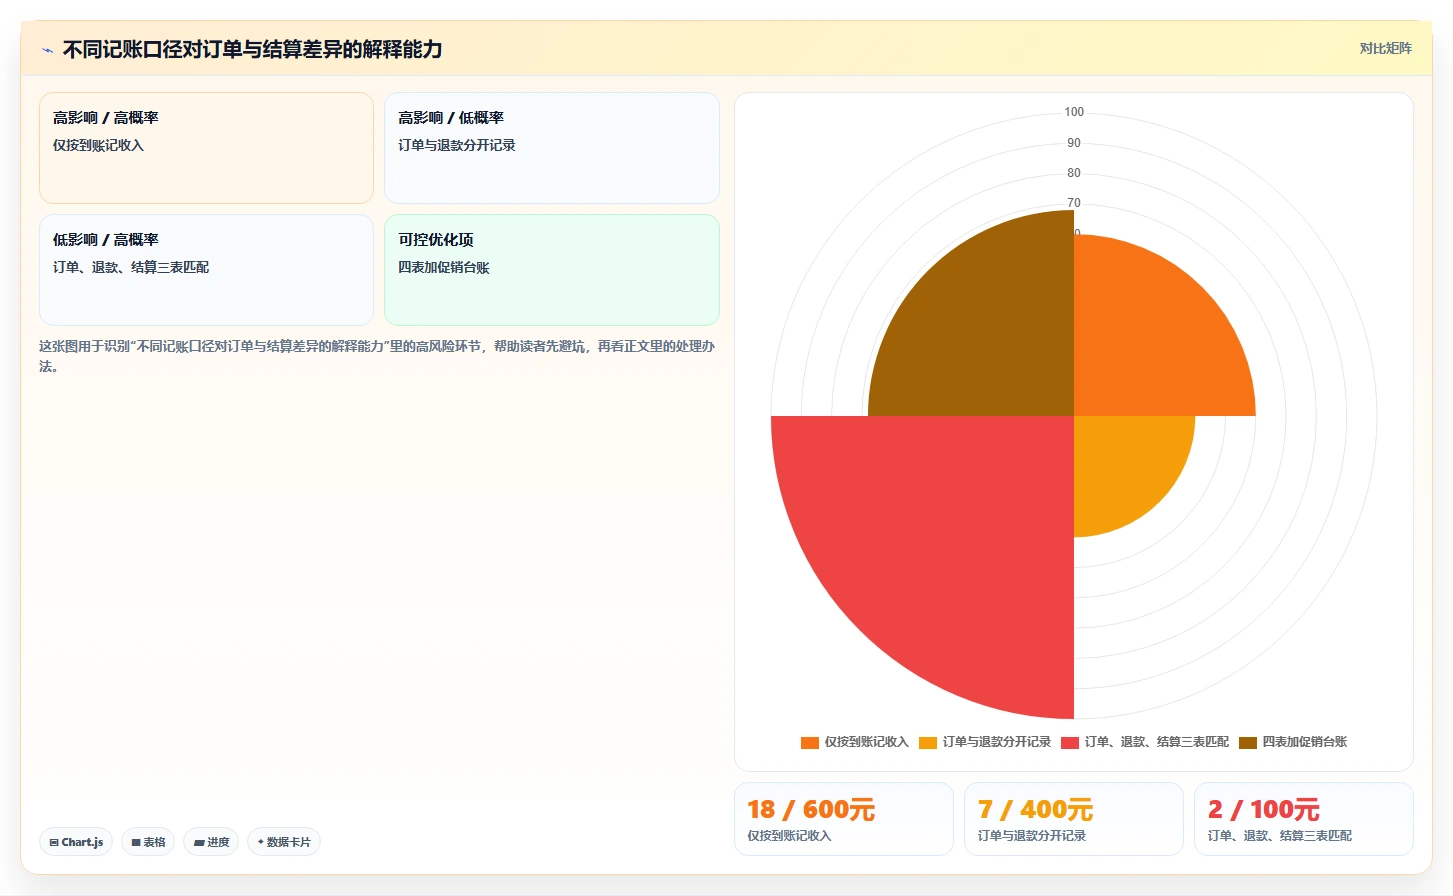The height and width of the screenshot is (896, 1453).
Task: Click 四表加促销台账 text in green card
Action: pyautogui.click(x=444, y=267)
